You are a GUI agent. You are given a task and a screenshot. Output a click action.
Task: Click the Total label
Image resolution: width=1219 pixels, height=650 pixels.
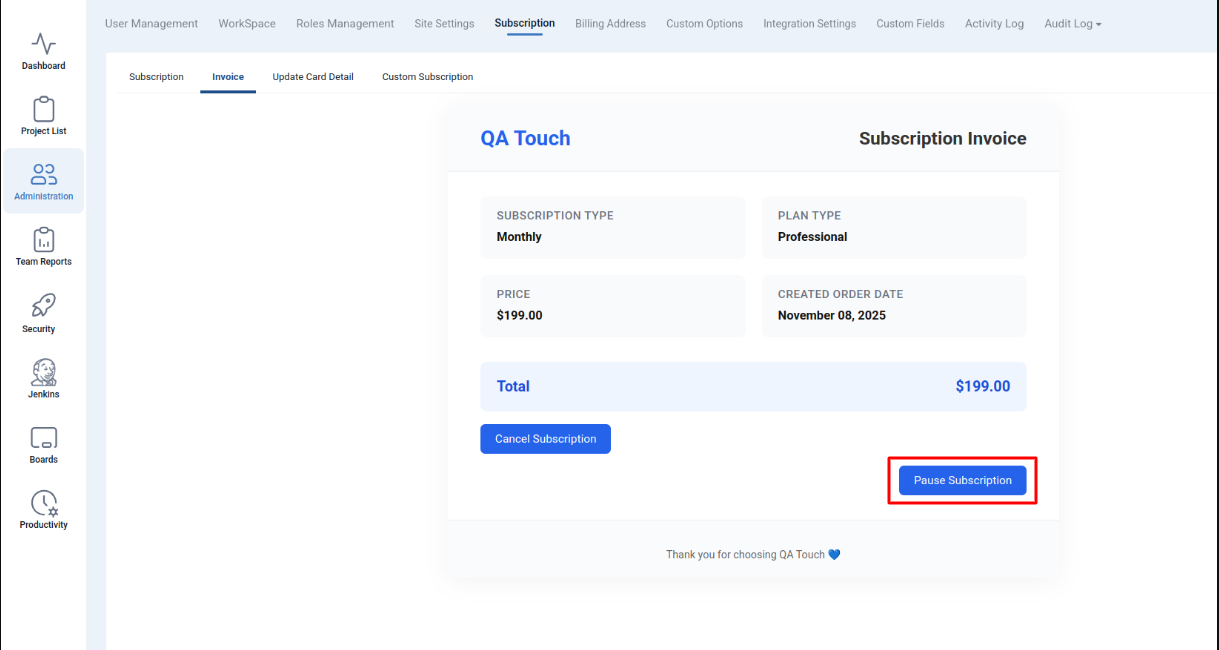click(513, 386)
